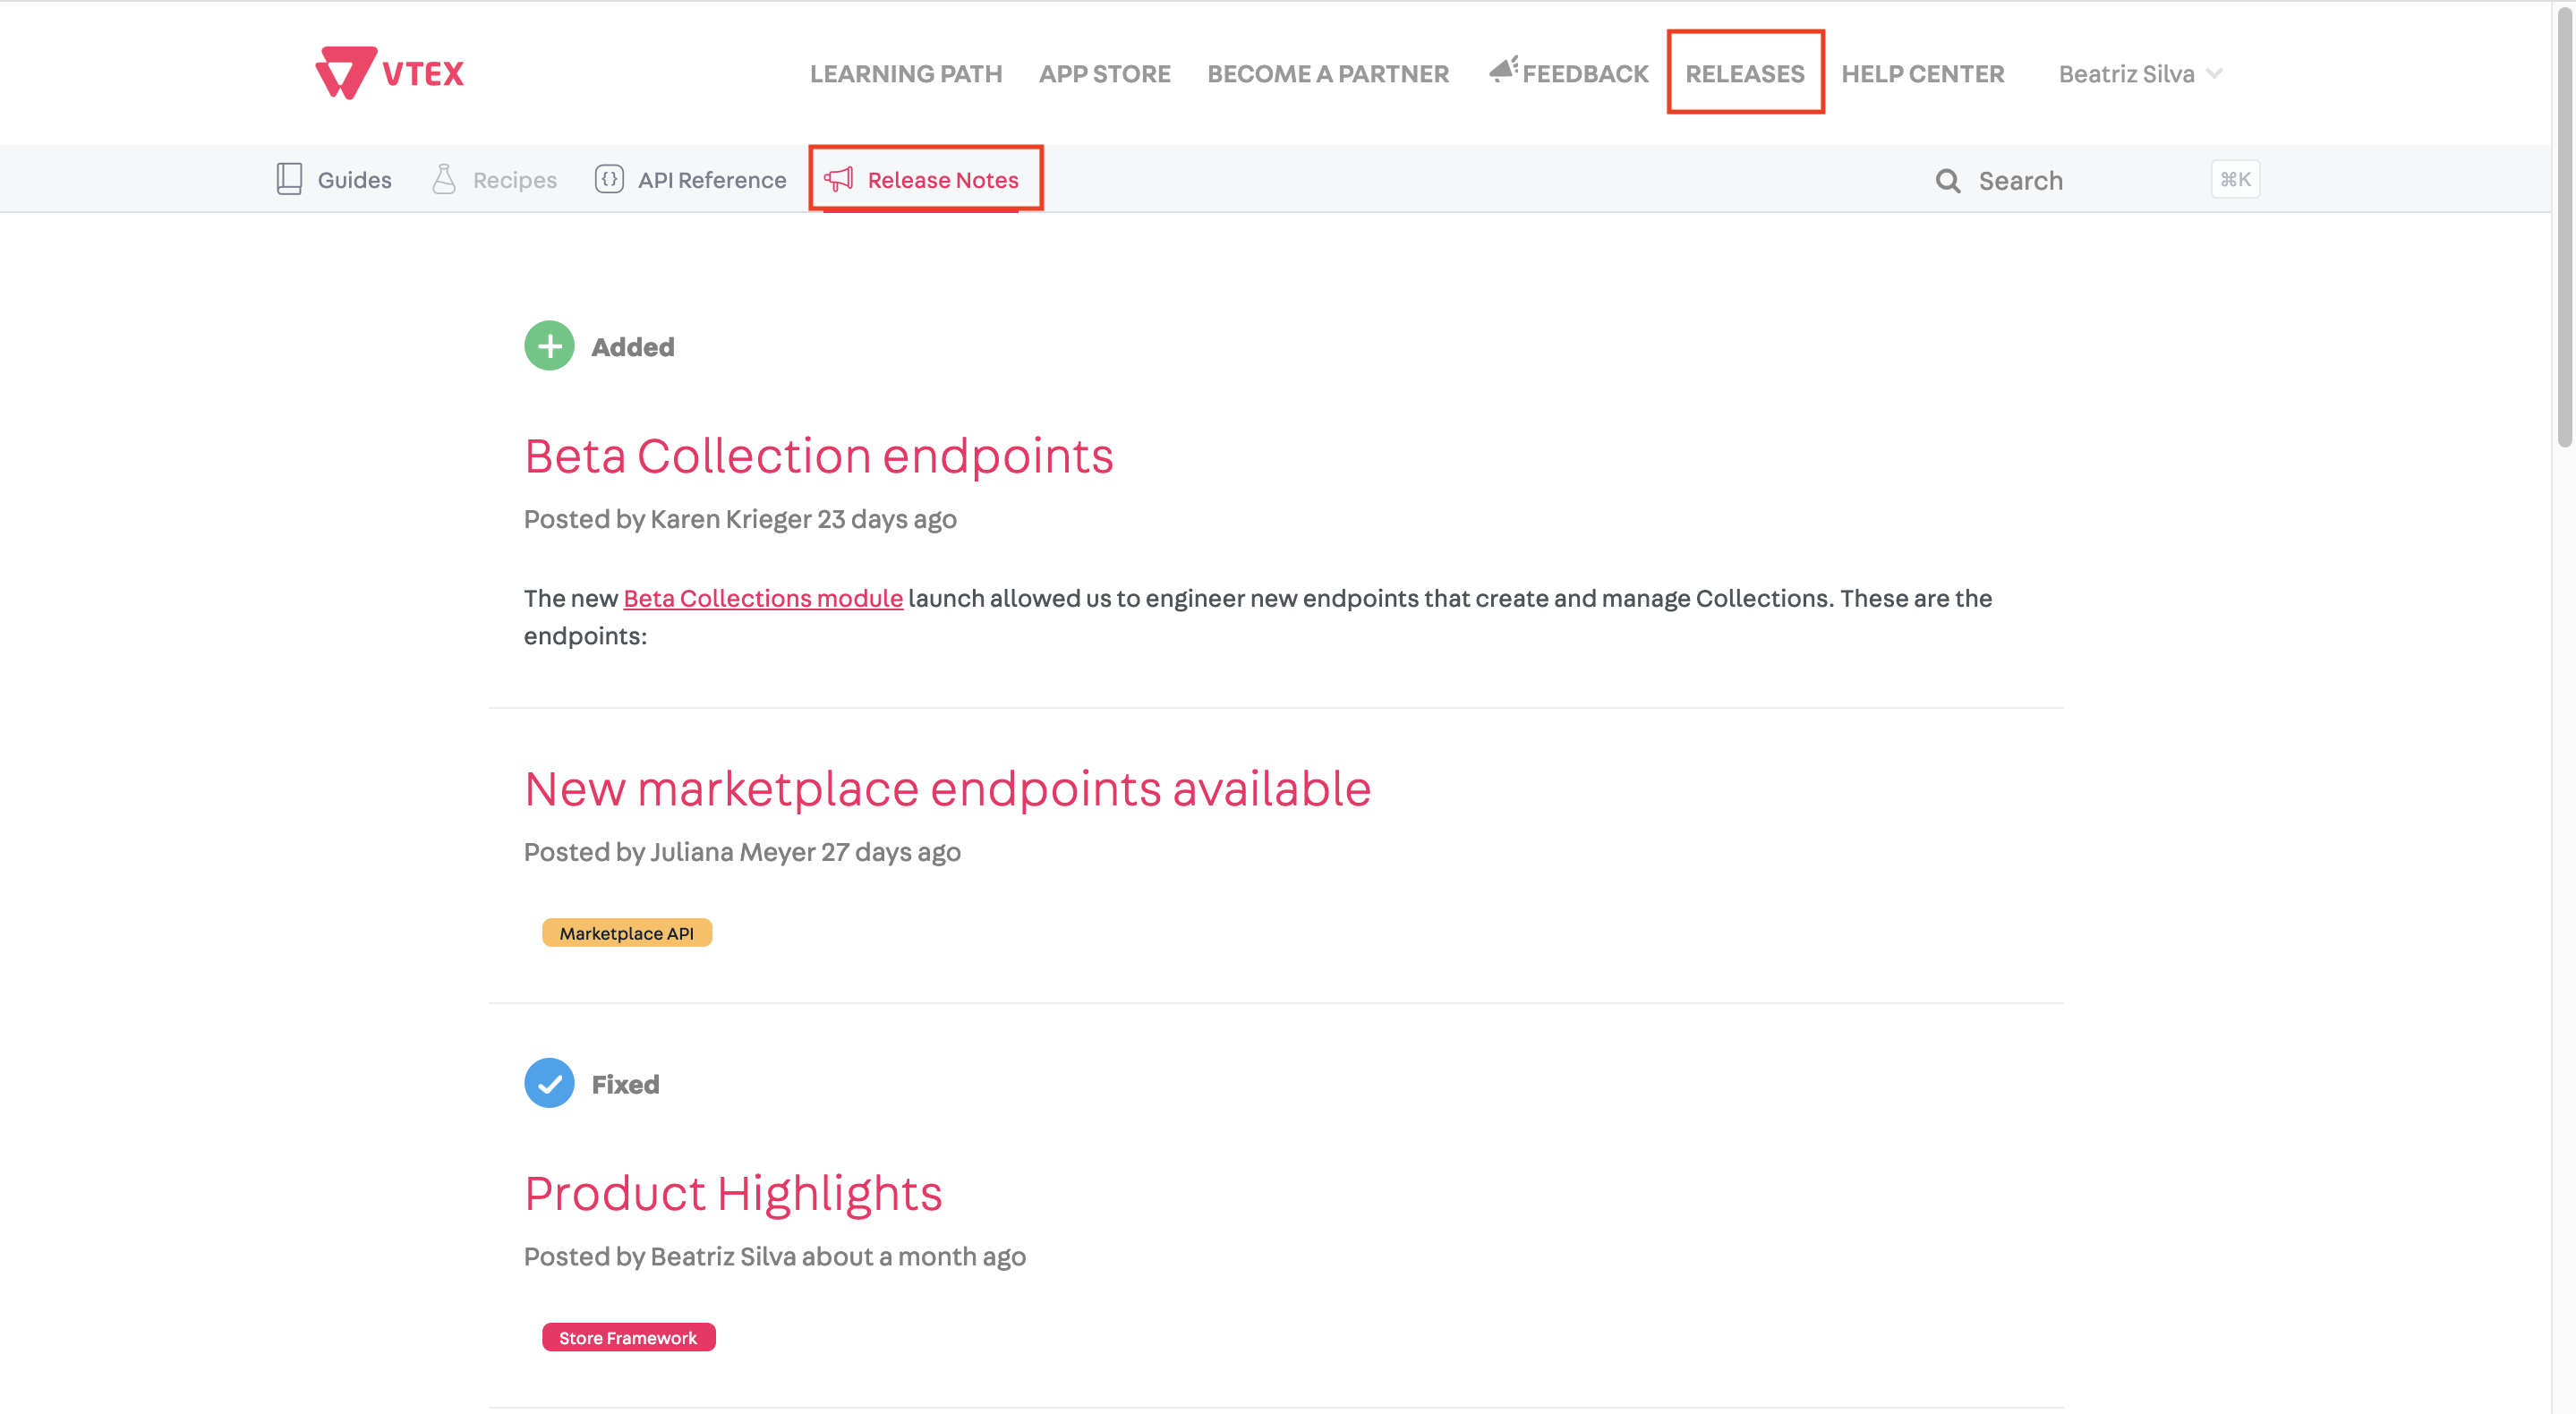The height and width of the screenshot is (1414, 2576).
Task: Open the Beta Collection endpoints post title
Action: pos(818,456)
